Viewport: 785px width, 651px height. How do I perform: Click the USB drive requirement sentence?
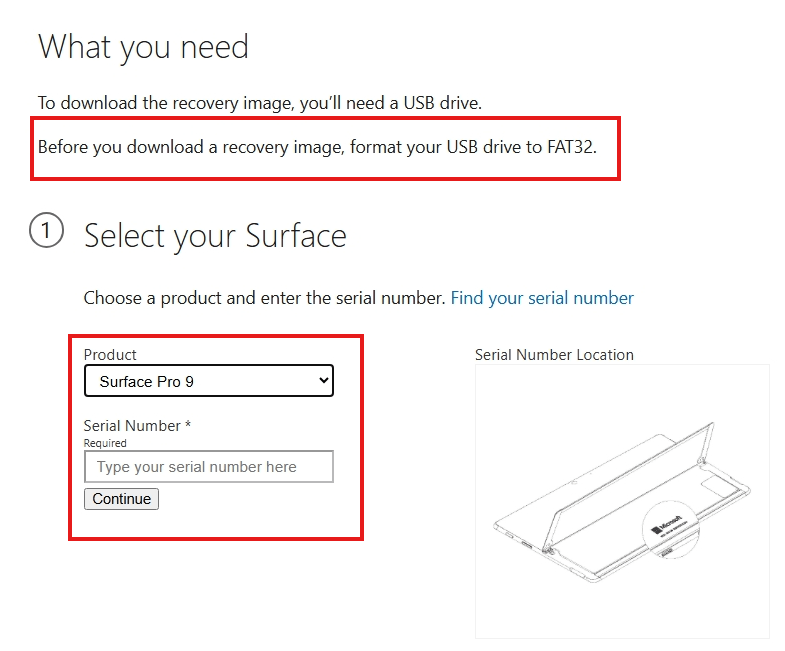click(x=260, y=103)
